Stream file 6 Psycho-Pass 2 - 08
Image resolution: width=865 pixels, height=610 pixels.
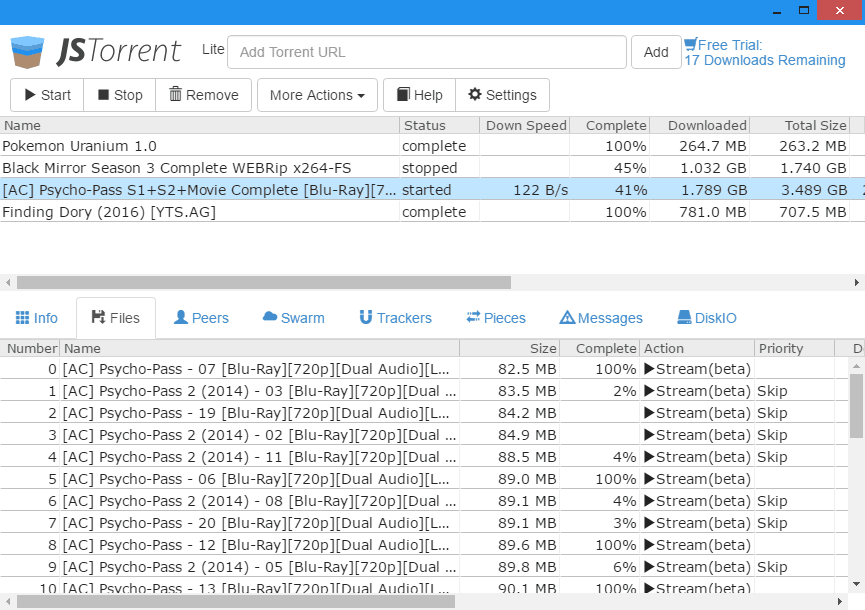tap(697, 501)
